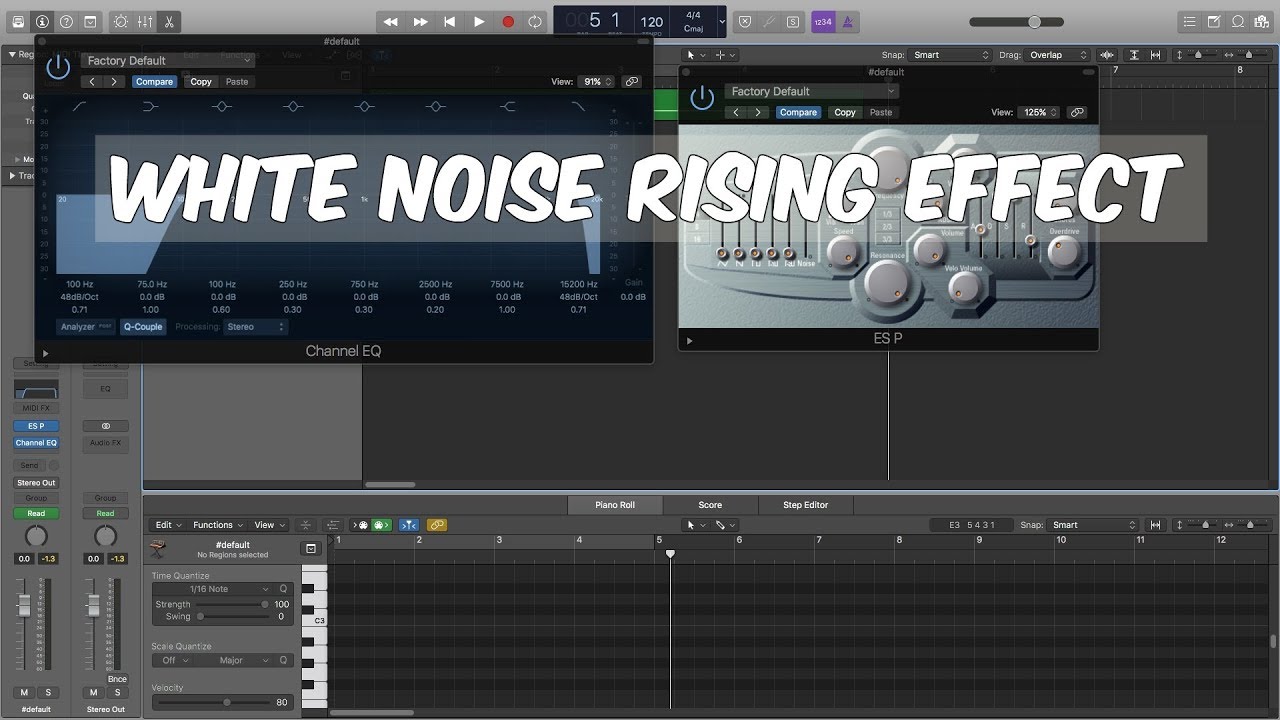Open the time signature and key dropdown
This screenshot has width=1280, height=720.
pos(722,21)
